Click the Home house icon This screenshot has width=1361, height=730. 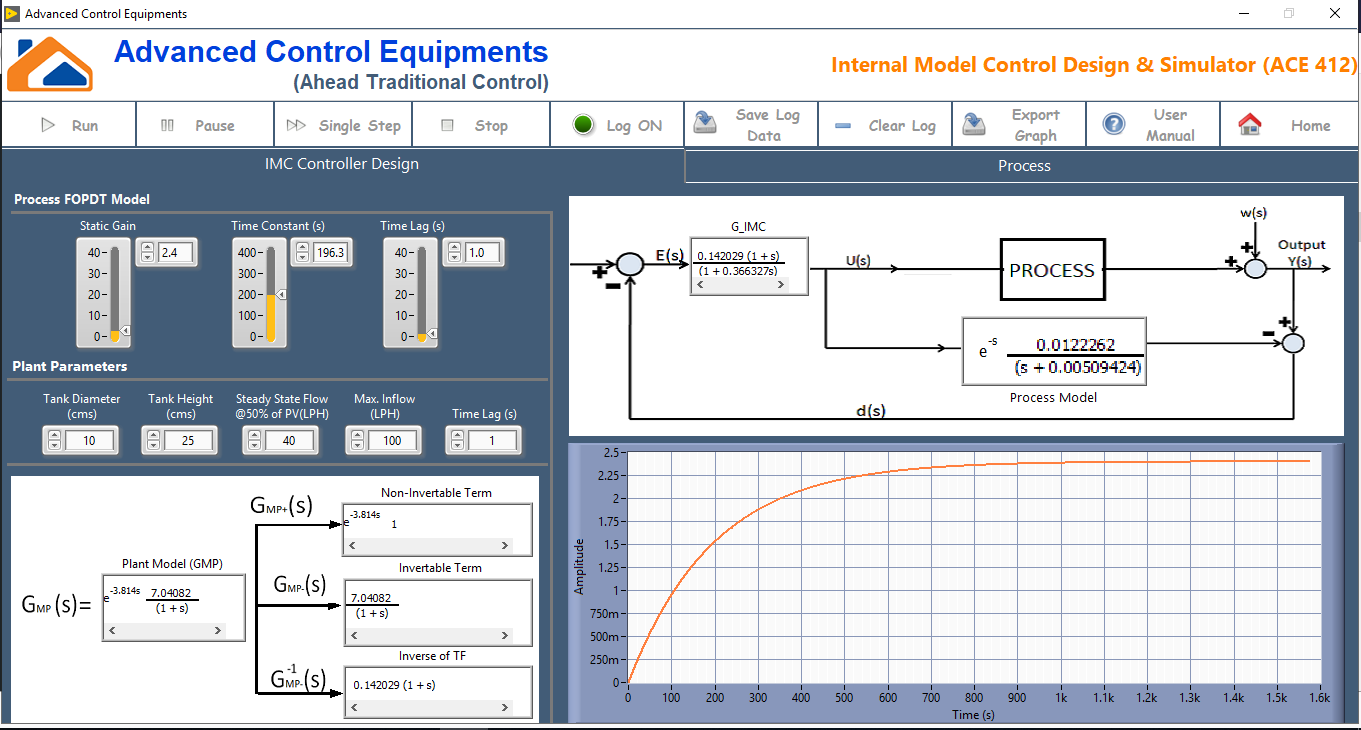tap(1249, 125)
